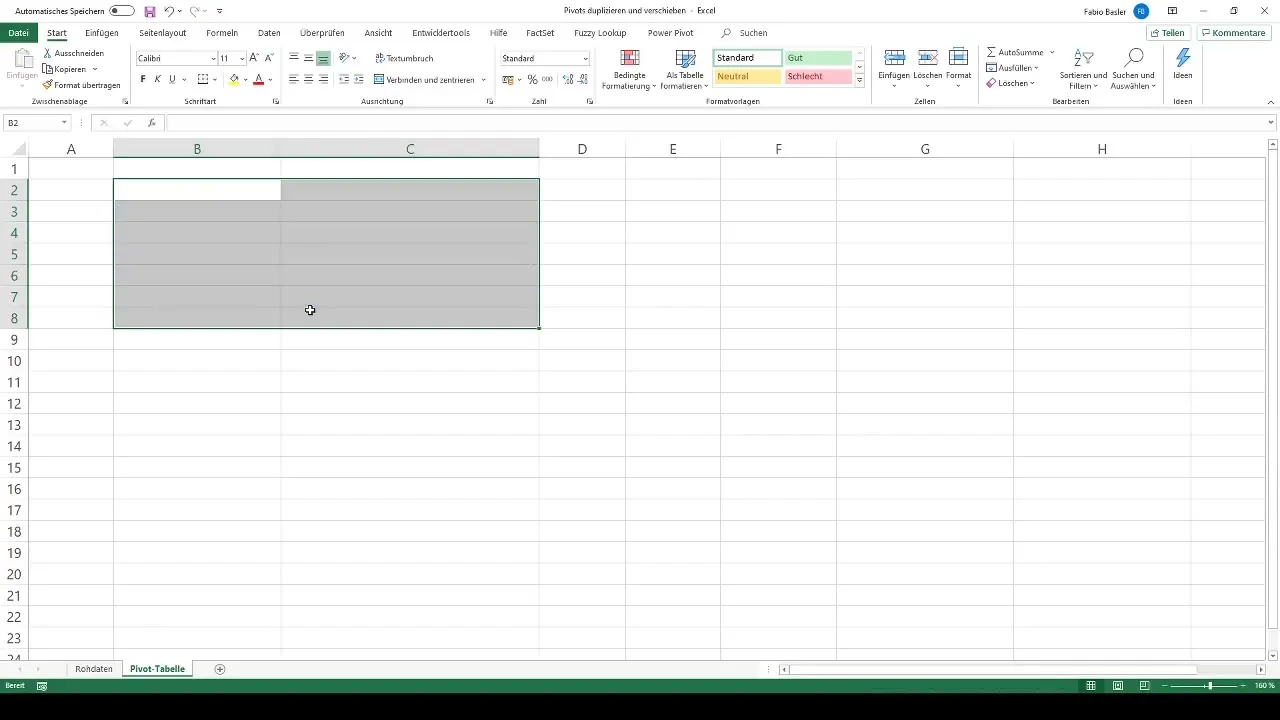Expand the cell styles gallery
This screenshot has width=1280, height=720.
tap(860, 80)
